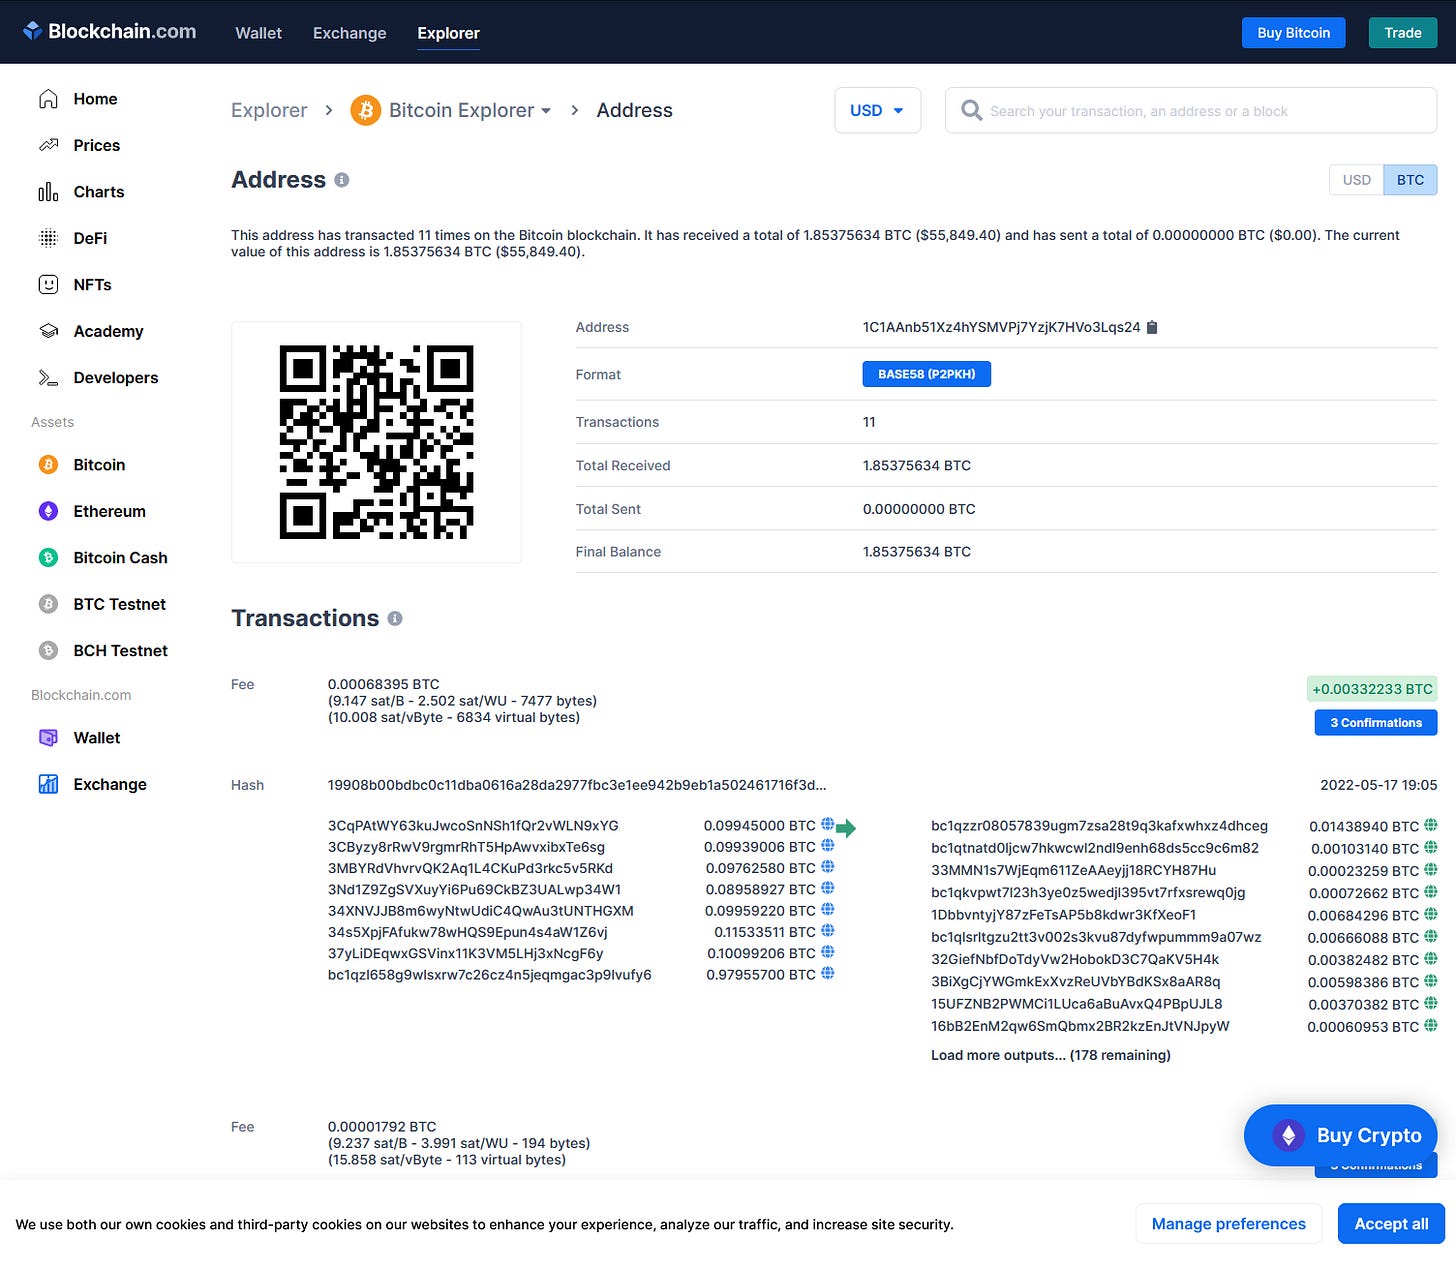Open input address 3CqPAtWY63kuJwcoSnNSh1fQr2vWLN9xYG

473,826
